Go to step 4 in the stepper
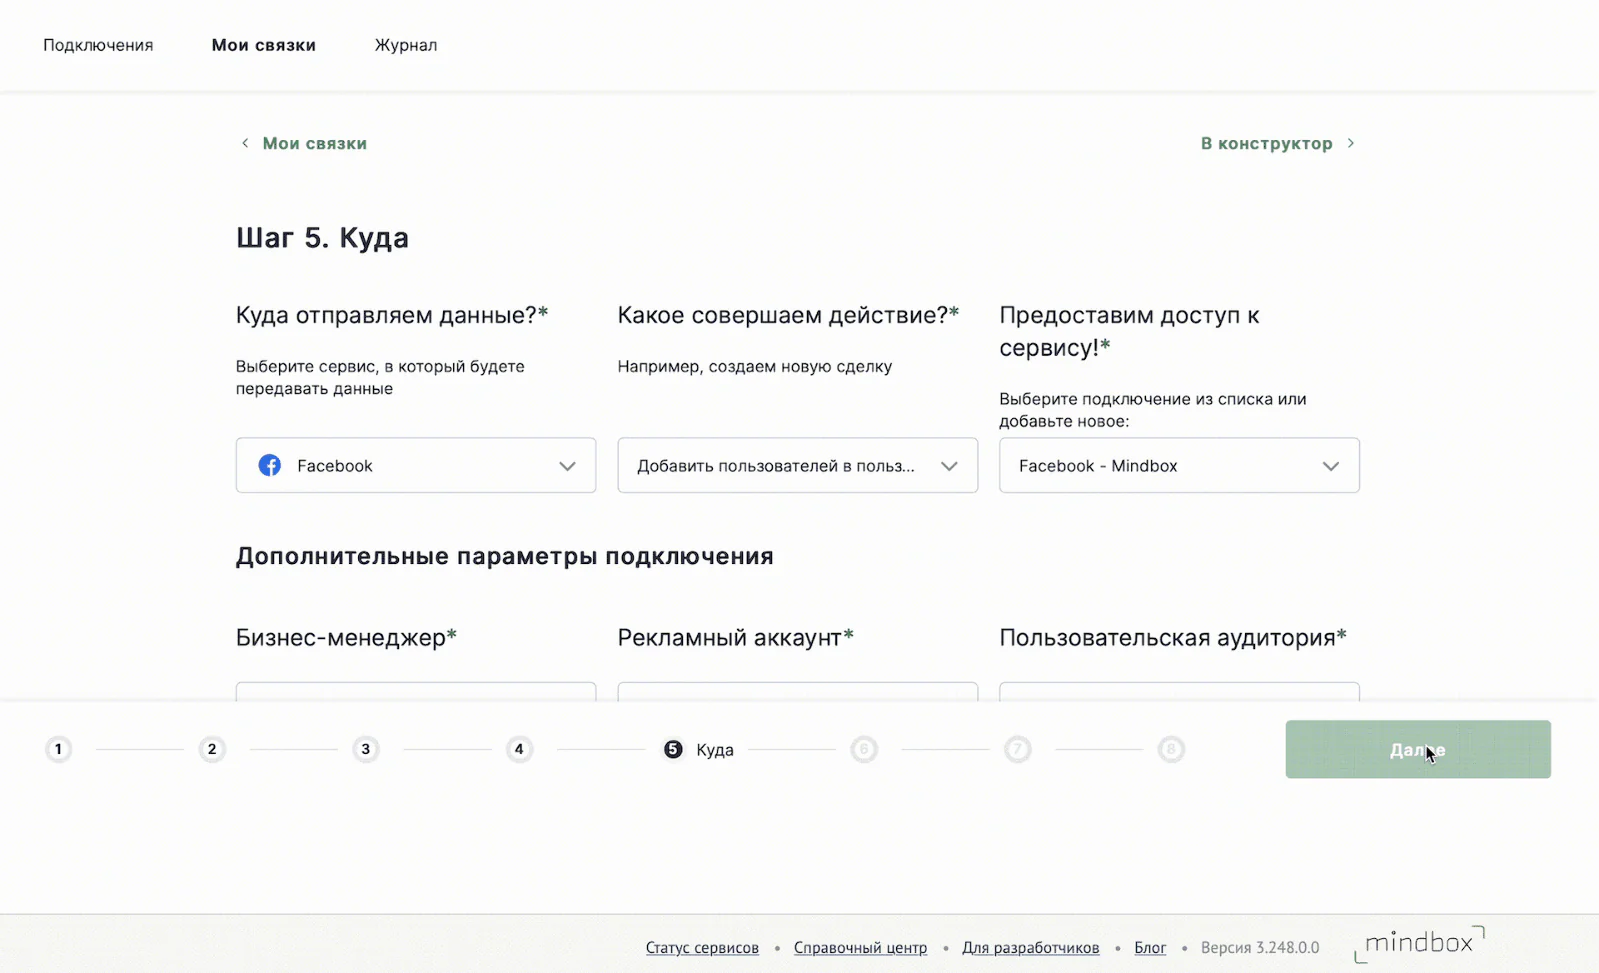 (519, 749)
